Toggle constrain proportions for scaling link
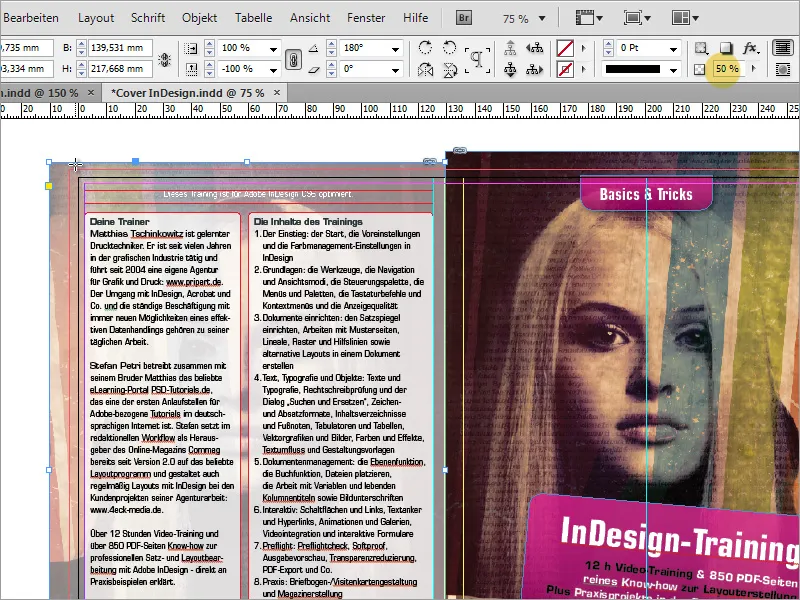800x600 pixels. (x=293, y=60)
